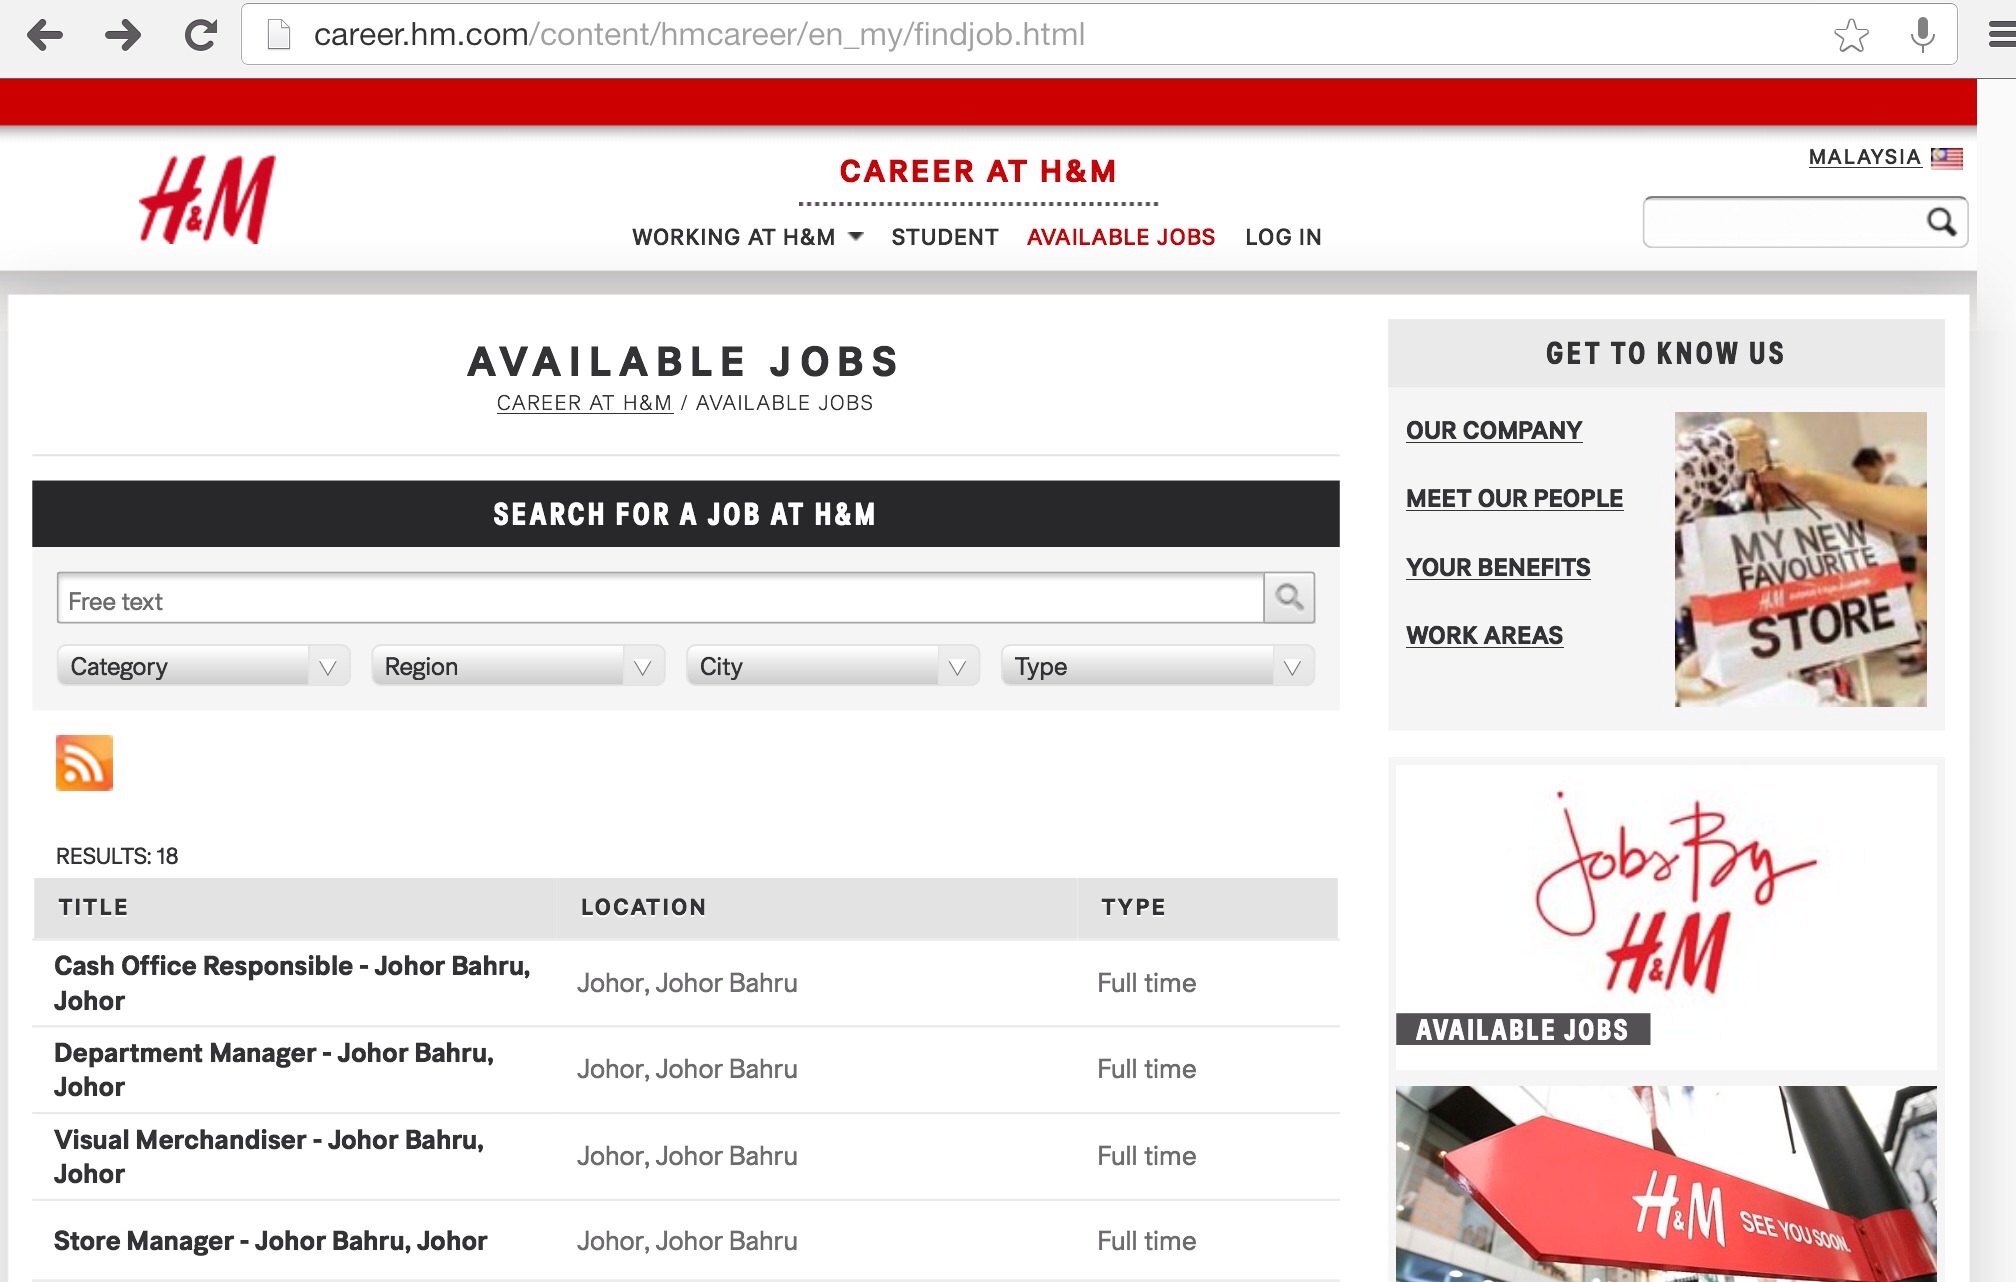
Task: Click the Get To Know Us heading
Action: tap(1666, 353)
